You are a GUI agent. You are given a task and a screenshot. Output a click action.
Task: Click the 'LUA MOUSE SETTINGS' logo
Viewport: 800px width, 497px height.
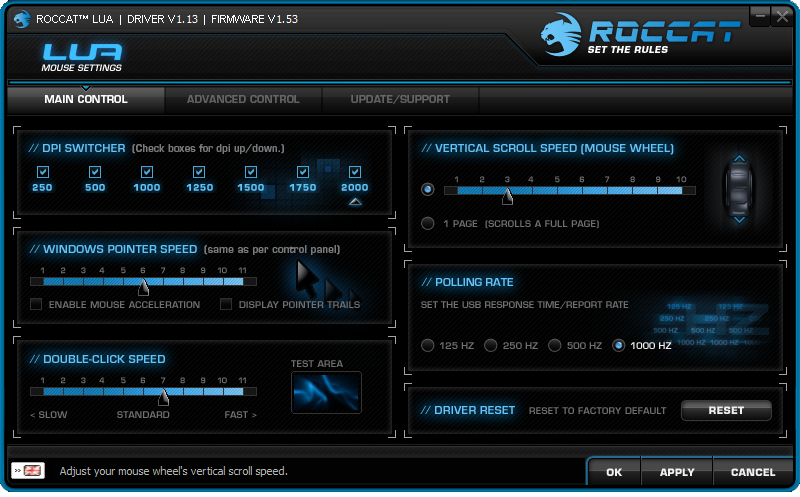[82, 57]
